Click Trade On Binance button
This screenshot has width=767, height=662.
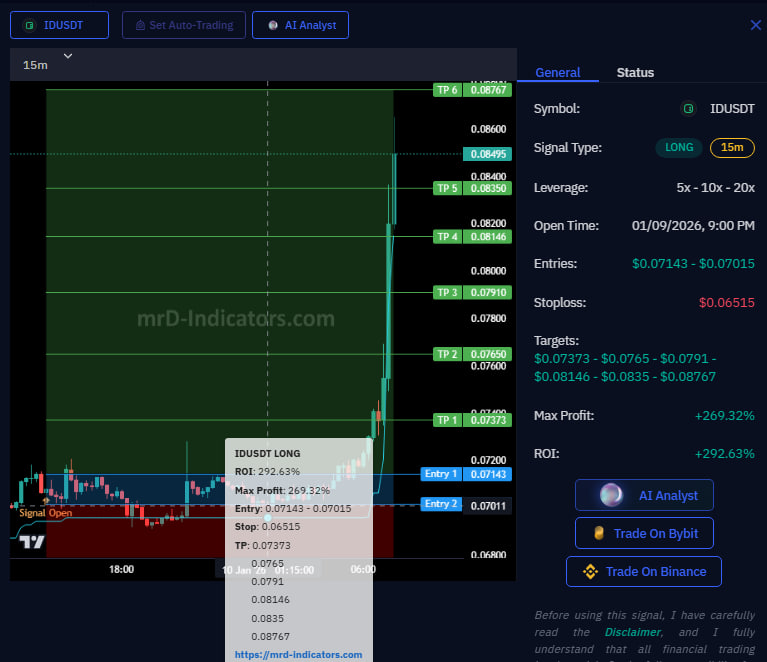[x=644, y=571]
